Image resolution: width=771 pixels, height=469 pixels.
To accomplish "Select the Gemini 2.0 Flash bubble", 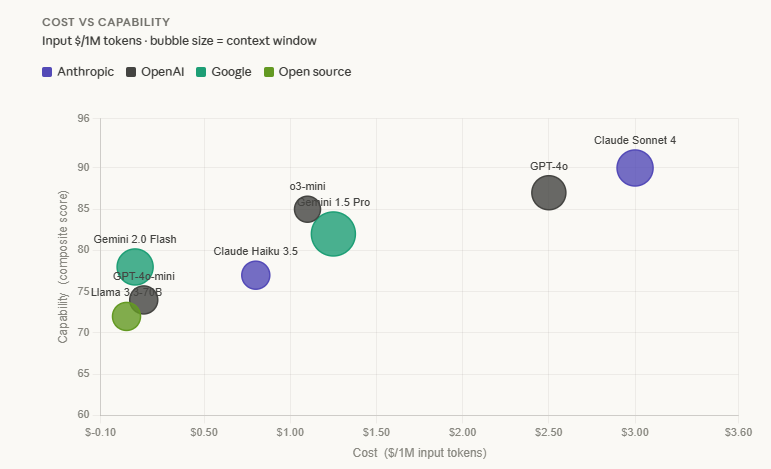I will tap(134, 264).
